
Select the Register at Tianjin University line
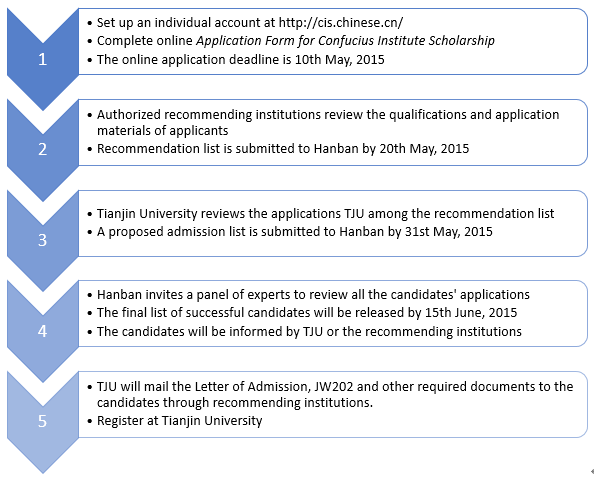pos(179,421)
